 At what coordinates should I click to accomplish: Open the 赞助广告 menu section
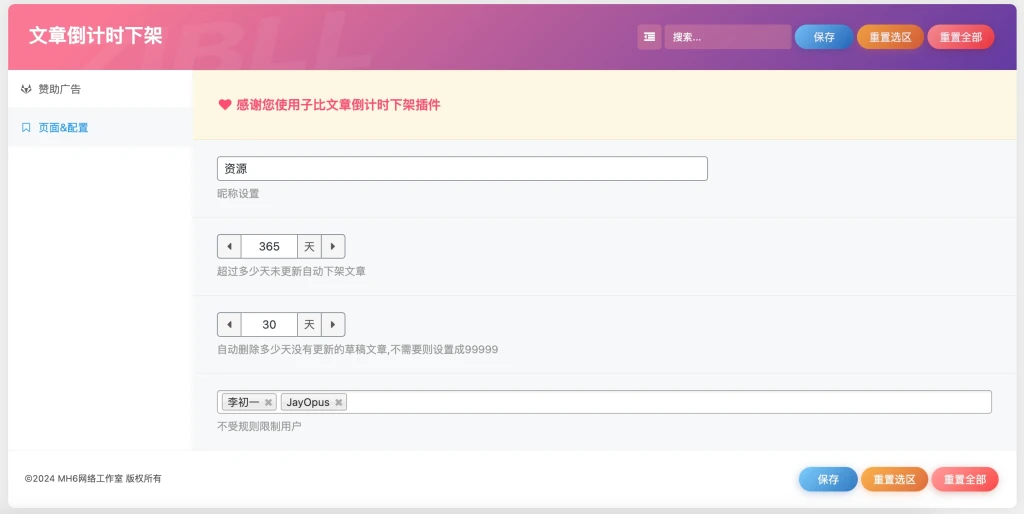(x=60, y=89)
